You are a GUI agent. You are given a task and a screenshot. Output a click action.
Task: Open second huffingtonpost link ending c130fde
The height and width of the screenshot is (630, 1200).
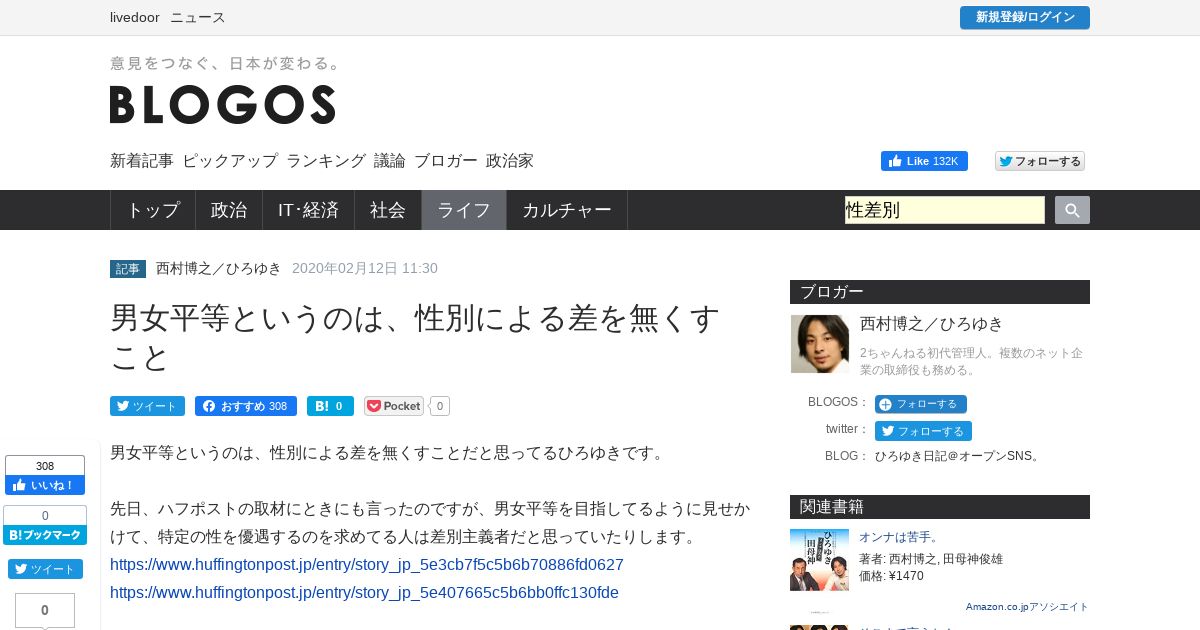click(x=364, y=592)
